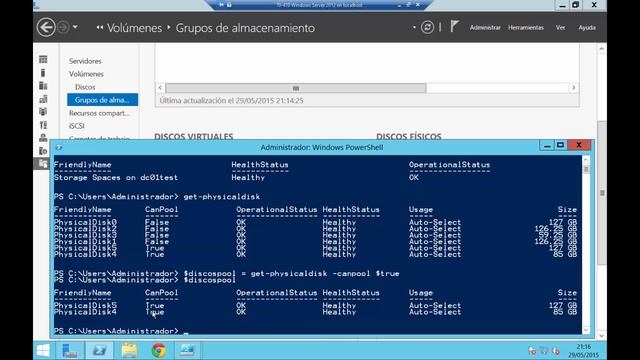
Task: Click the DISCOS VIRTUALES heading
Action: click(x=193, y=136)
